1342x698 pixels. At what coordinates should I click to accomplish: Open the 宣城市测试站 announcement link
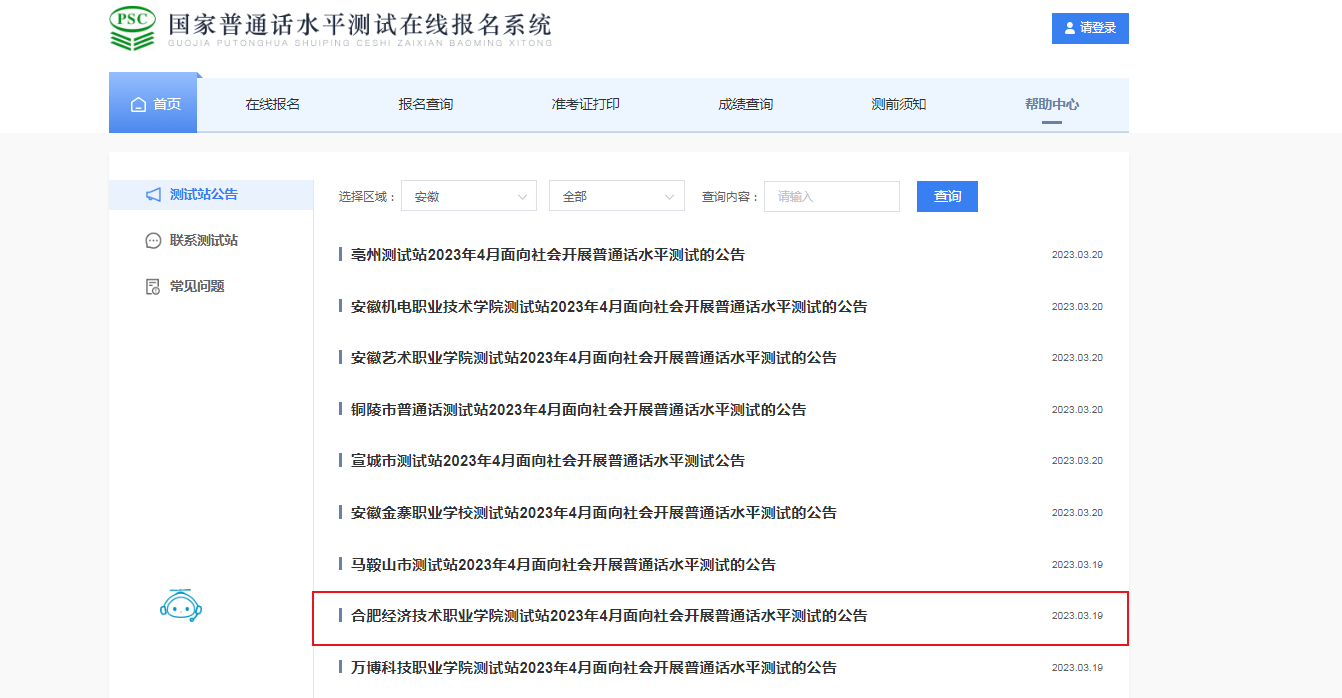point(548,461)
